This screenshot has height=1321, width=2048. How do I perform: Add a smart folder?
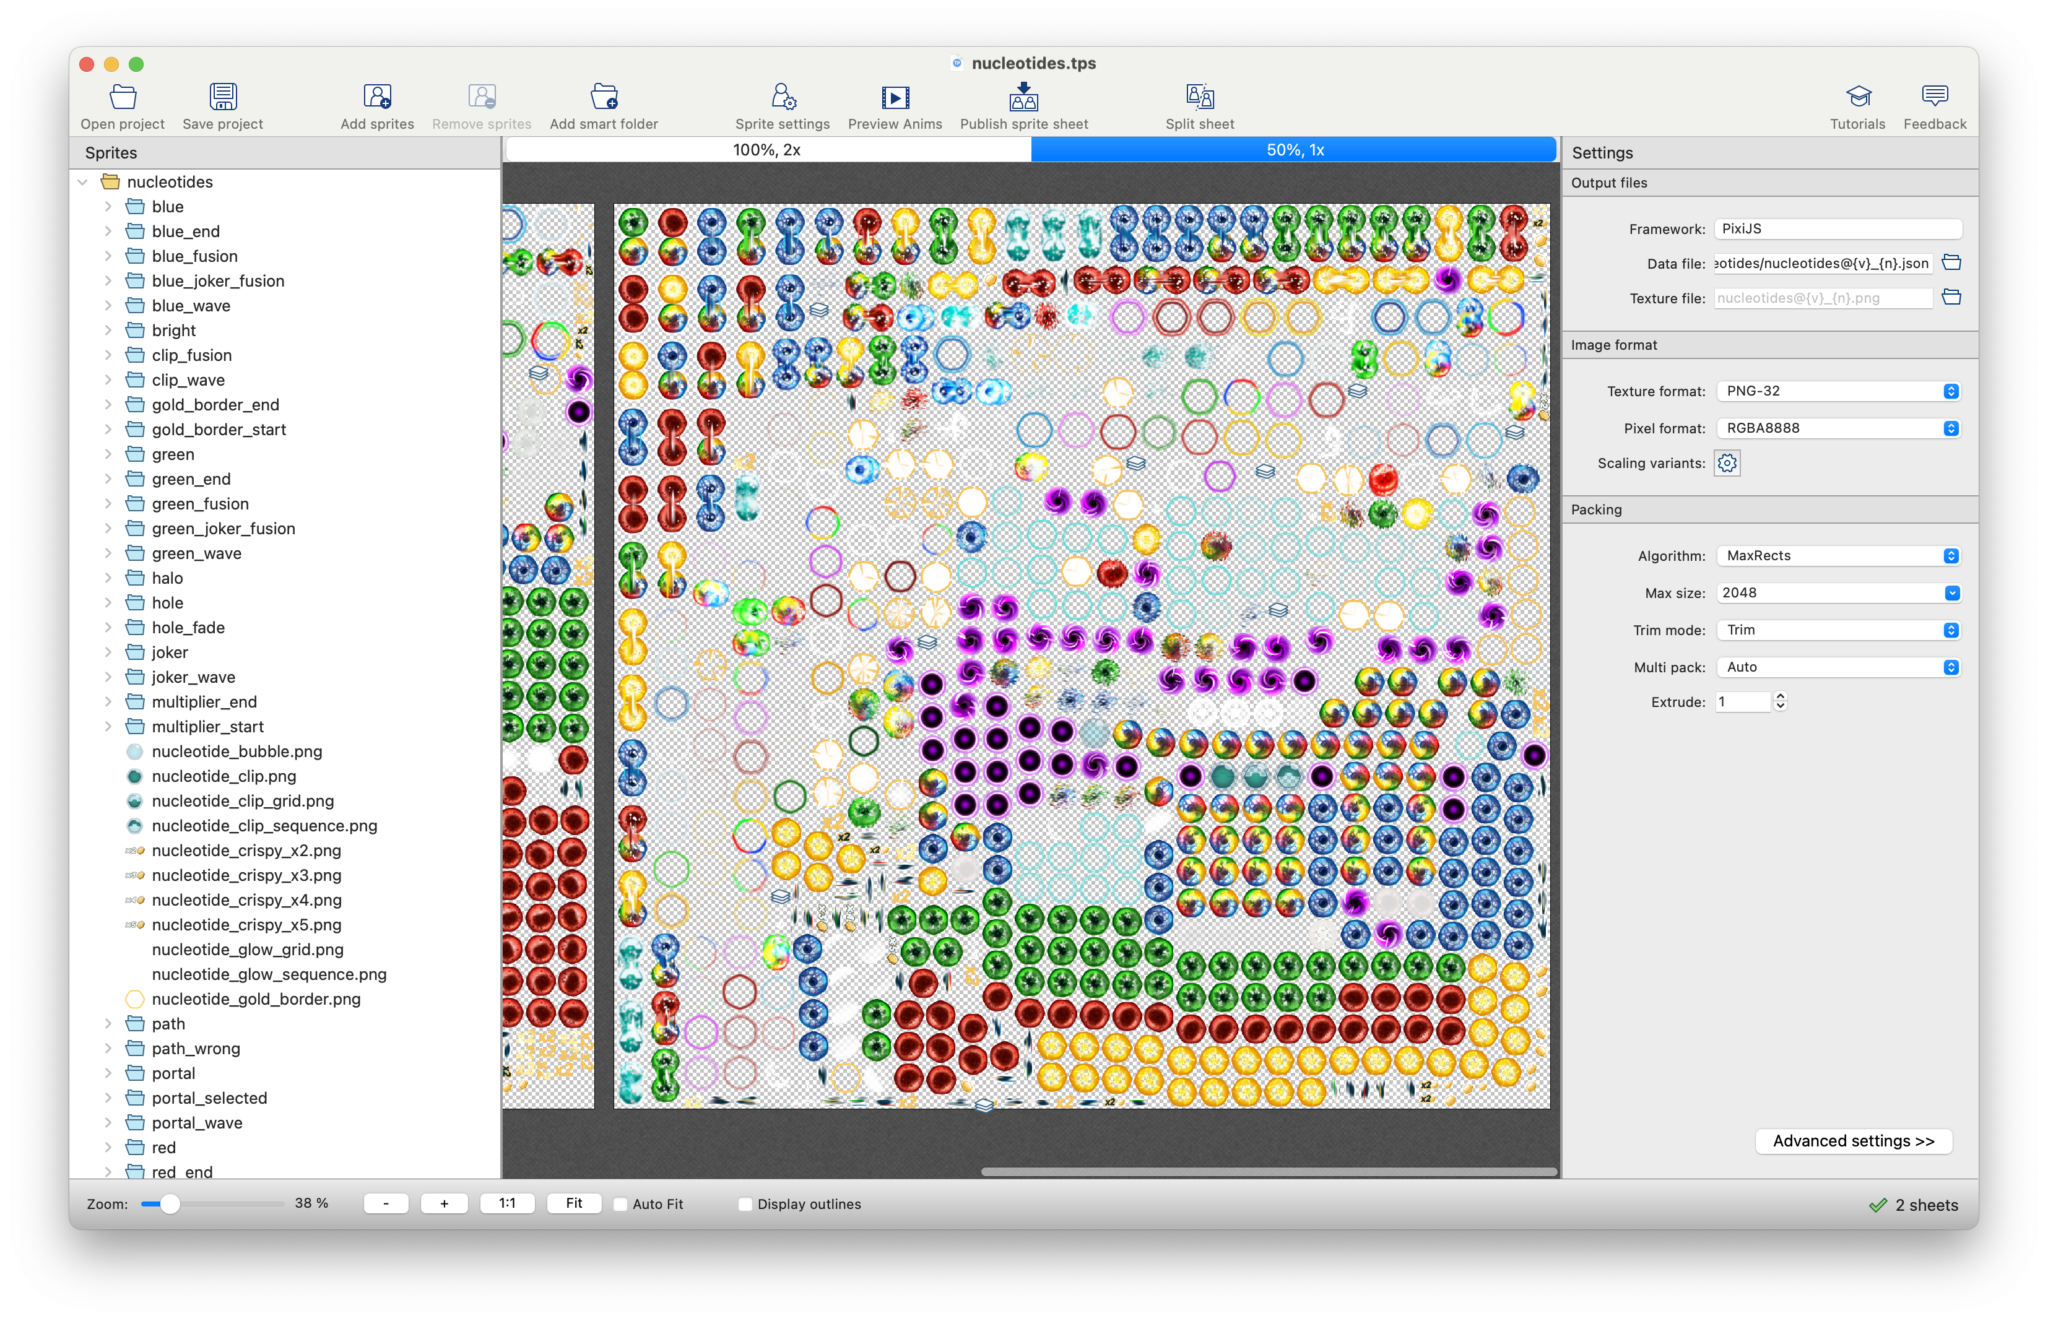tap(604, 106)
